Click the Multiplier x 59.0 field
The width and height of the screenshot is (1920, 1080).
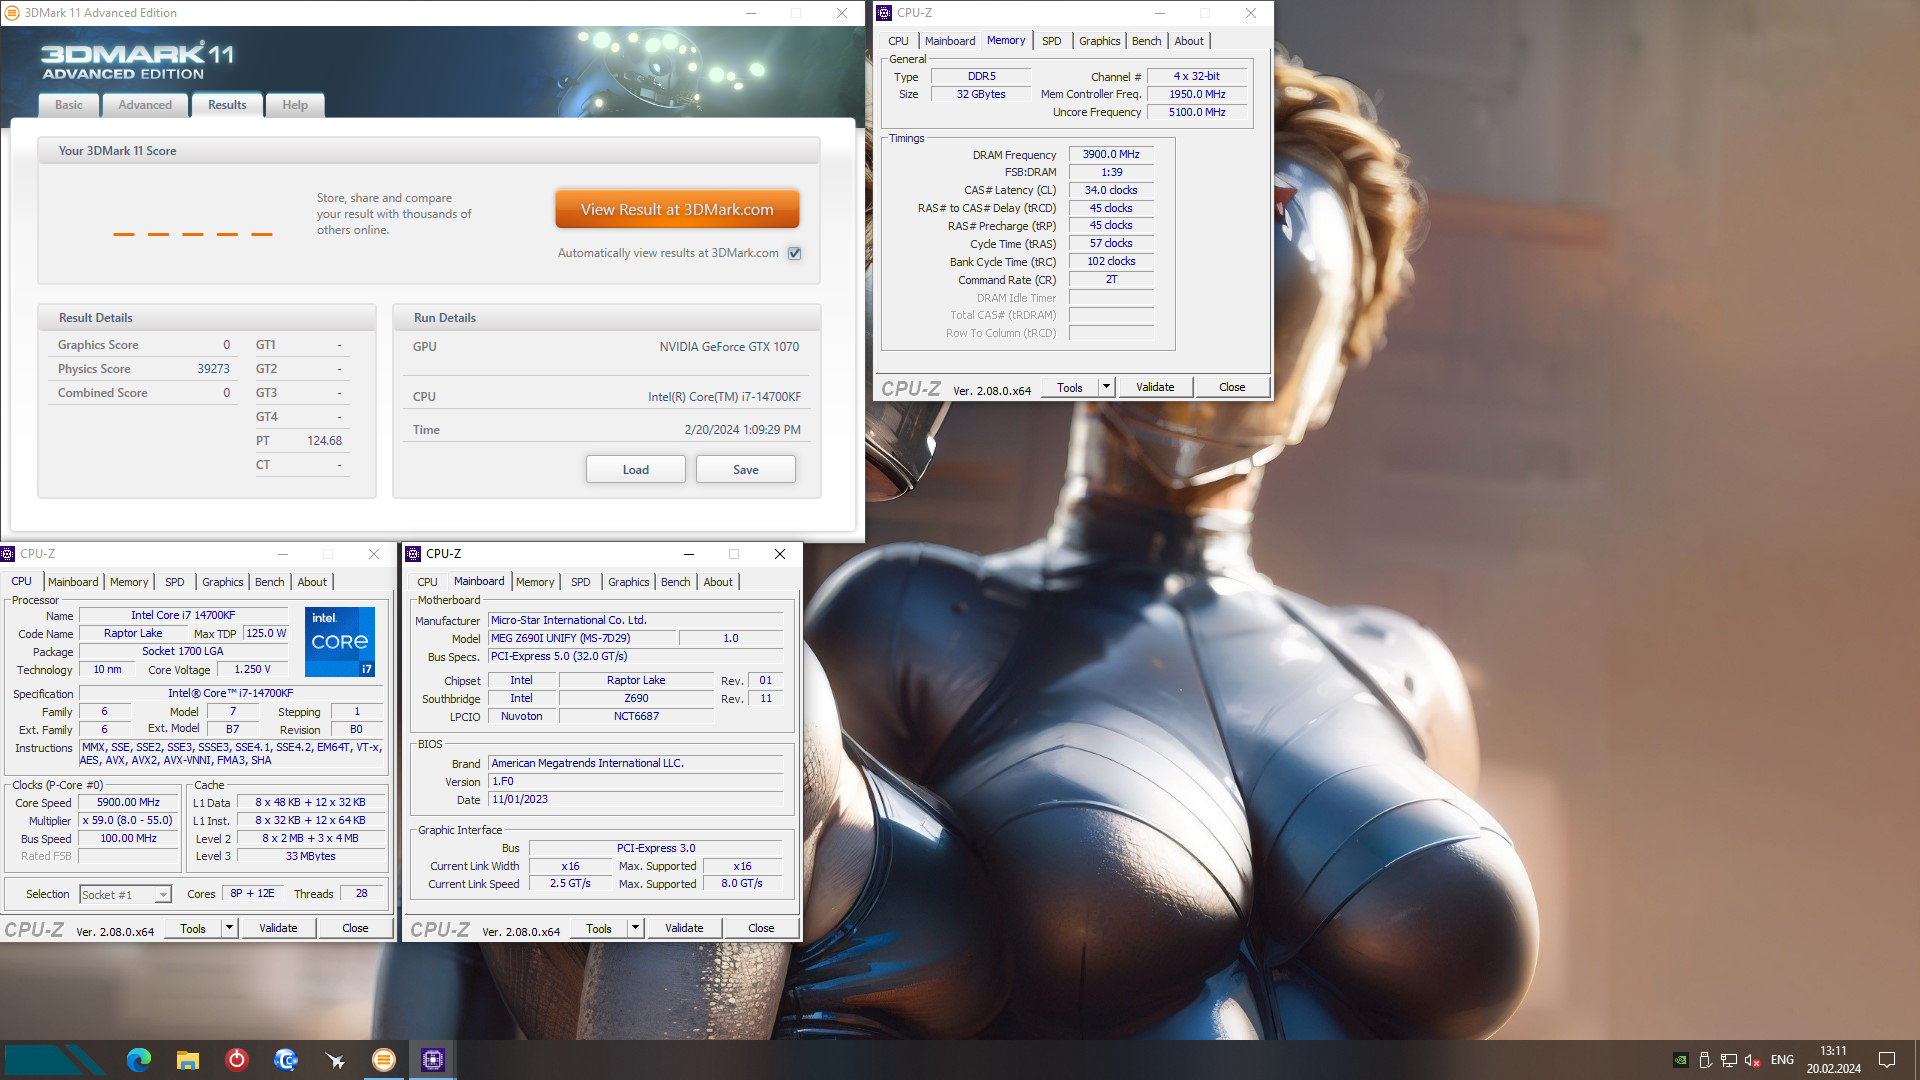pos(128,821)
